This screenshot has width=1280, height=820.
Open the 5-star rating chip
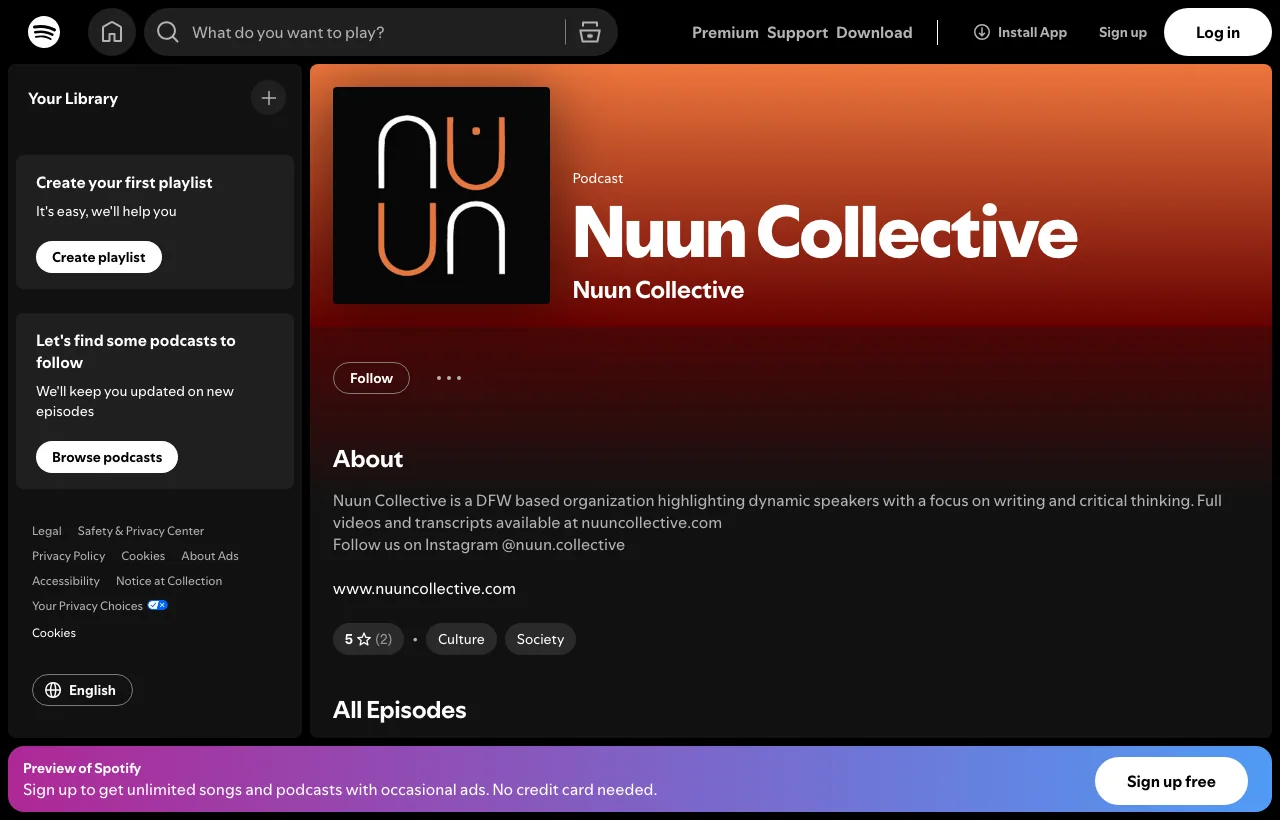point(368,639)
